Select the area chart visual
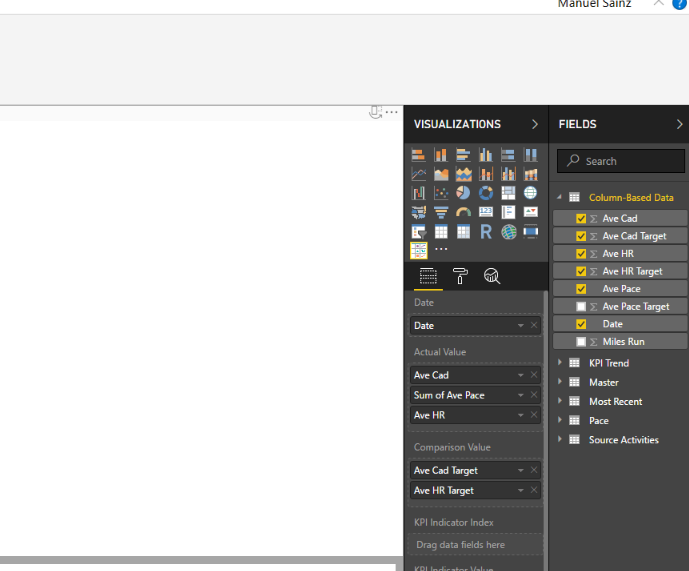Image resolution: width=689 pixels, height=571 pixels. coord(441,174)
